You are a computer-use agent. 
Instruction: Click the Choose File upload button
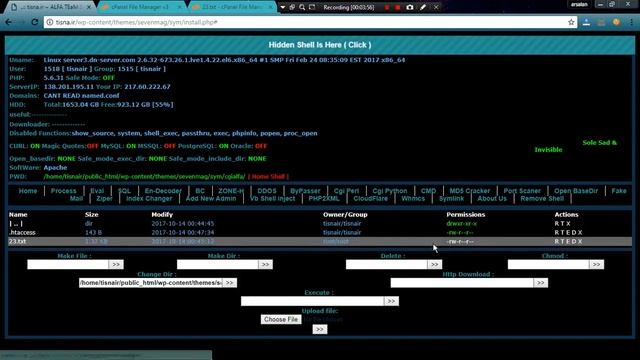(281, 319)
